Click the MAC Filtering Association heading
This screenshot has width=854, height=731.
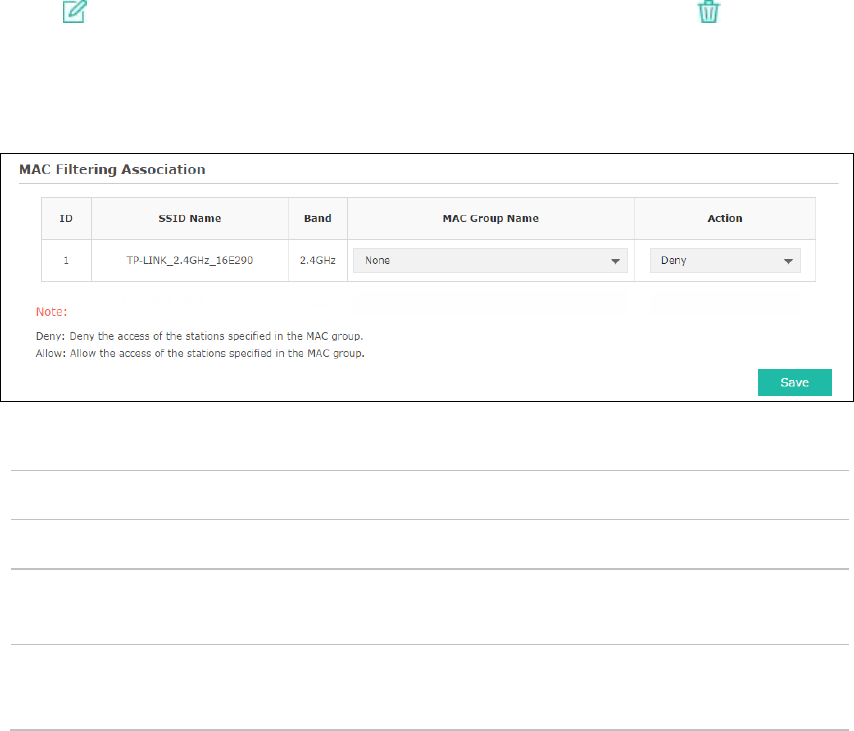click(112, 169)
